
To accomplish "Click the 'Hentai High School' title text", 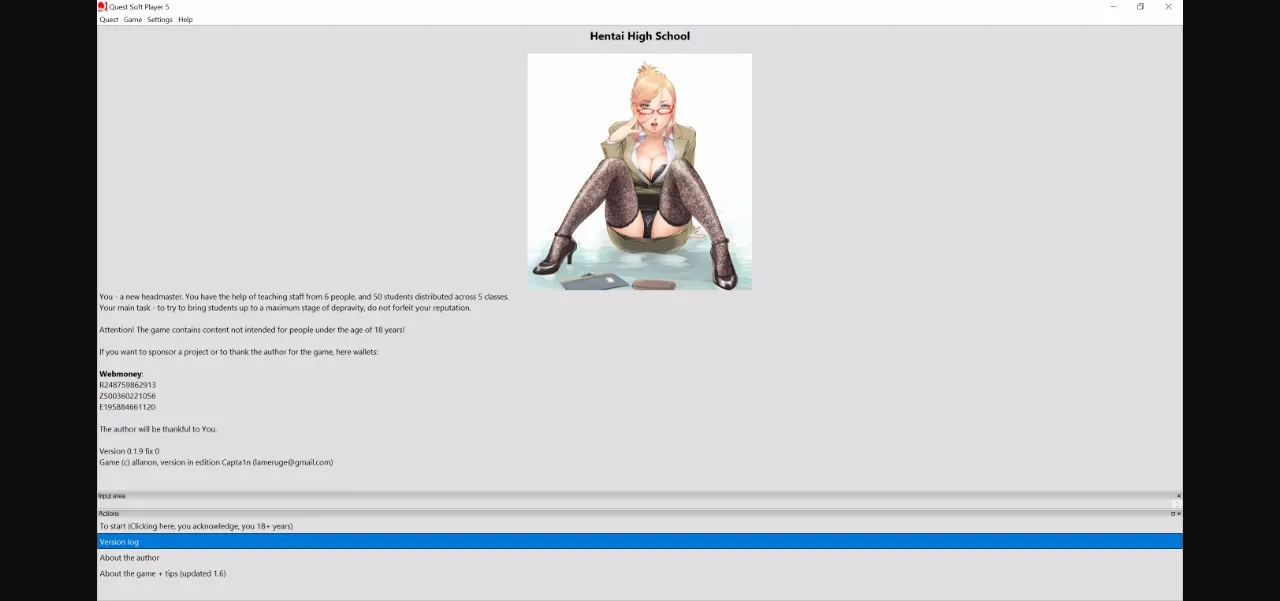I will click(639, 36).
